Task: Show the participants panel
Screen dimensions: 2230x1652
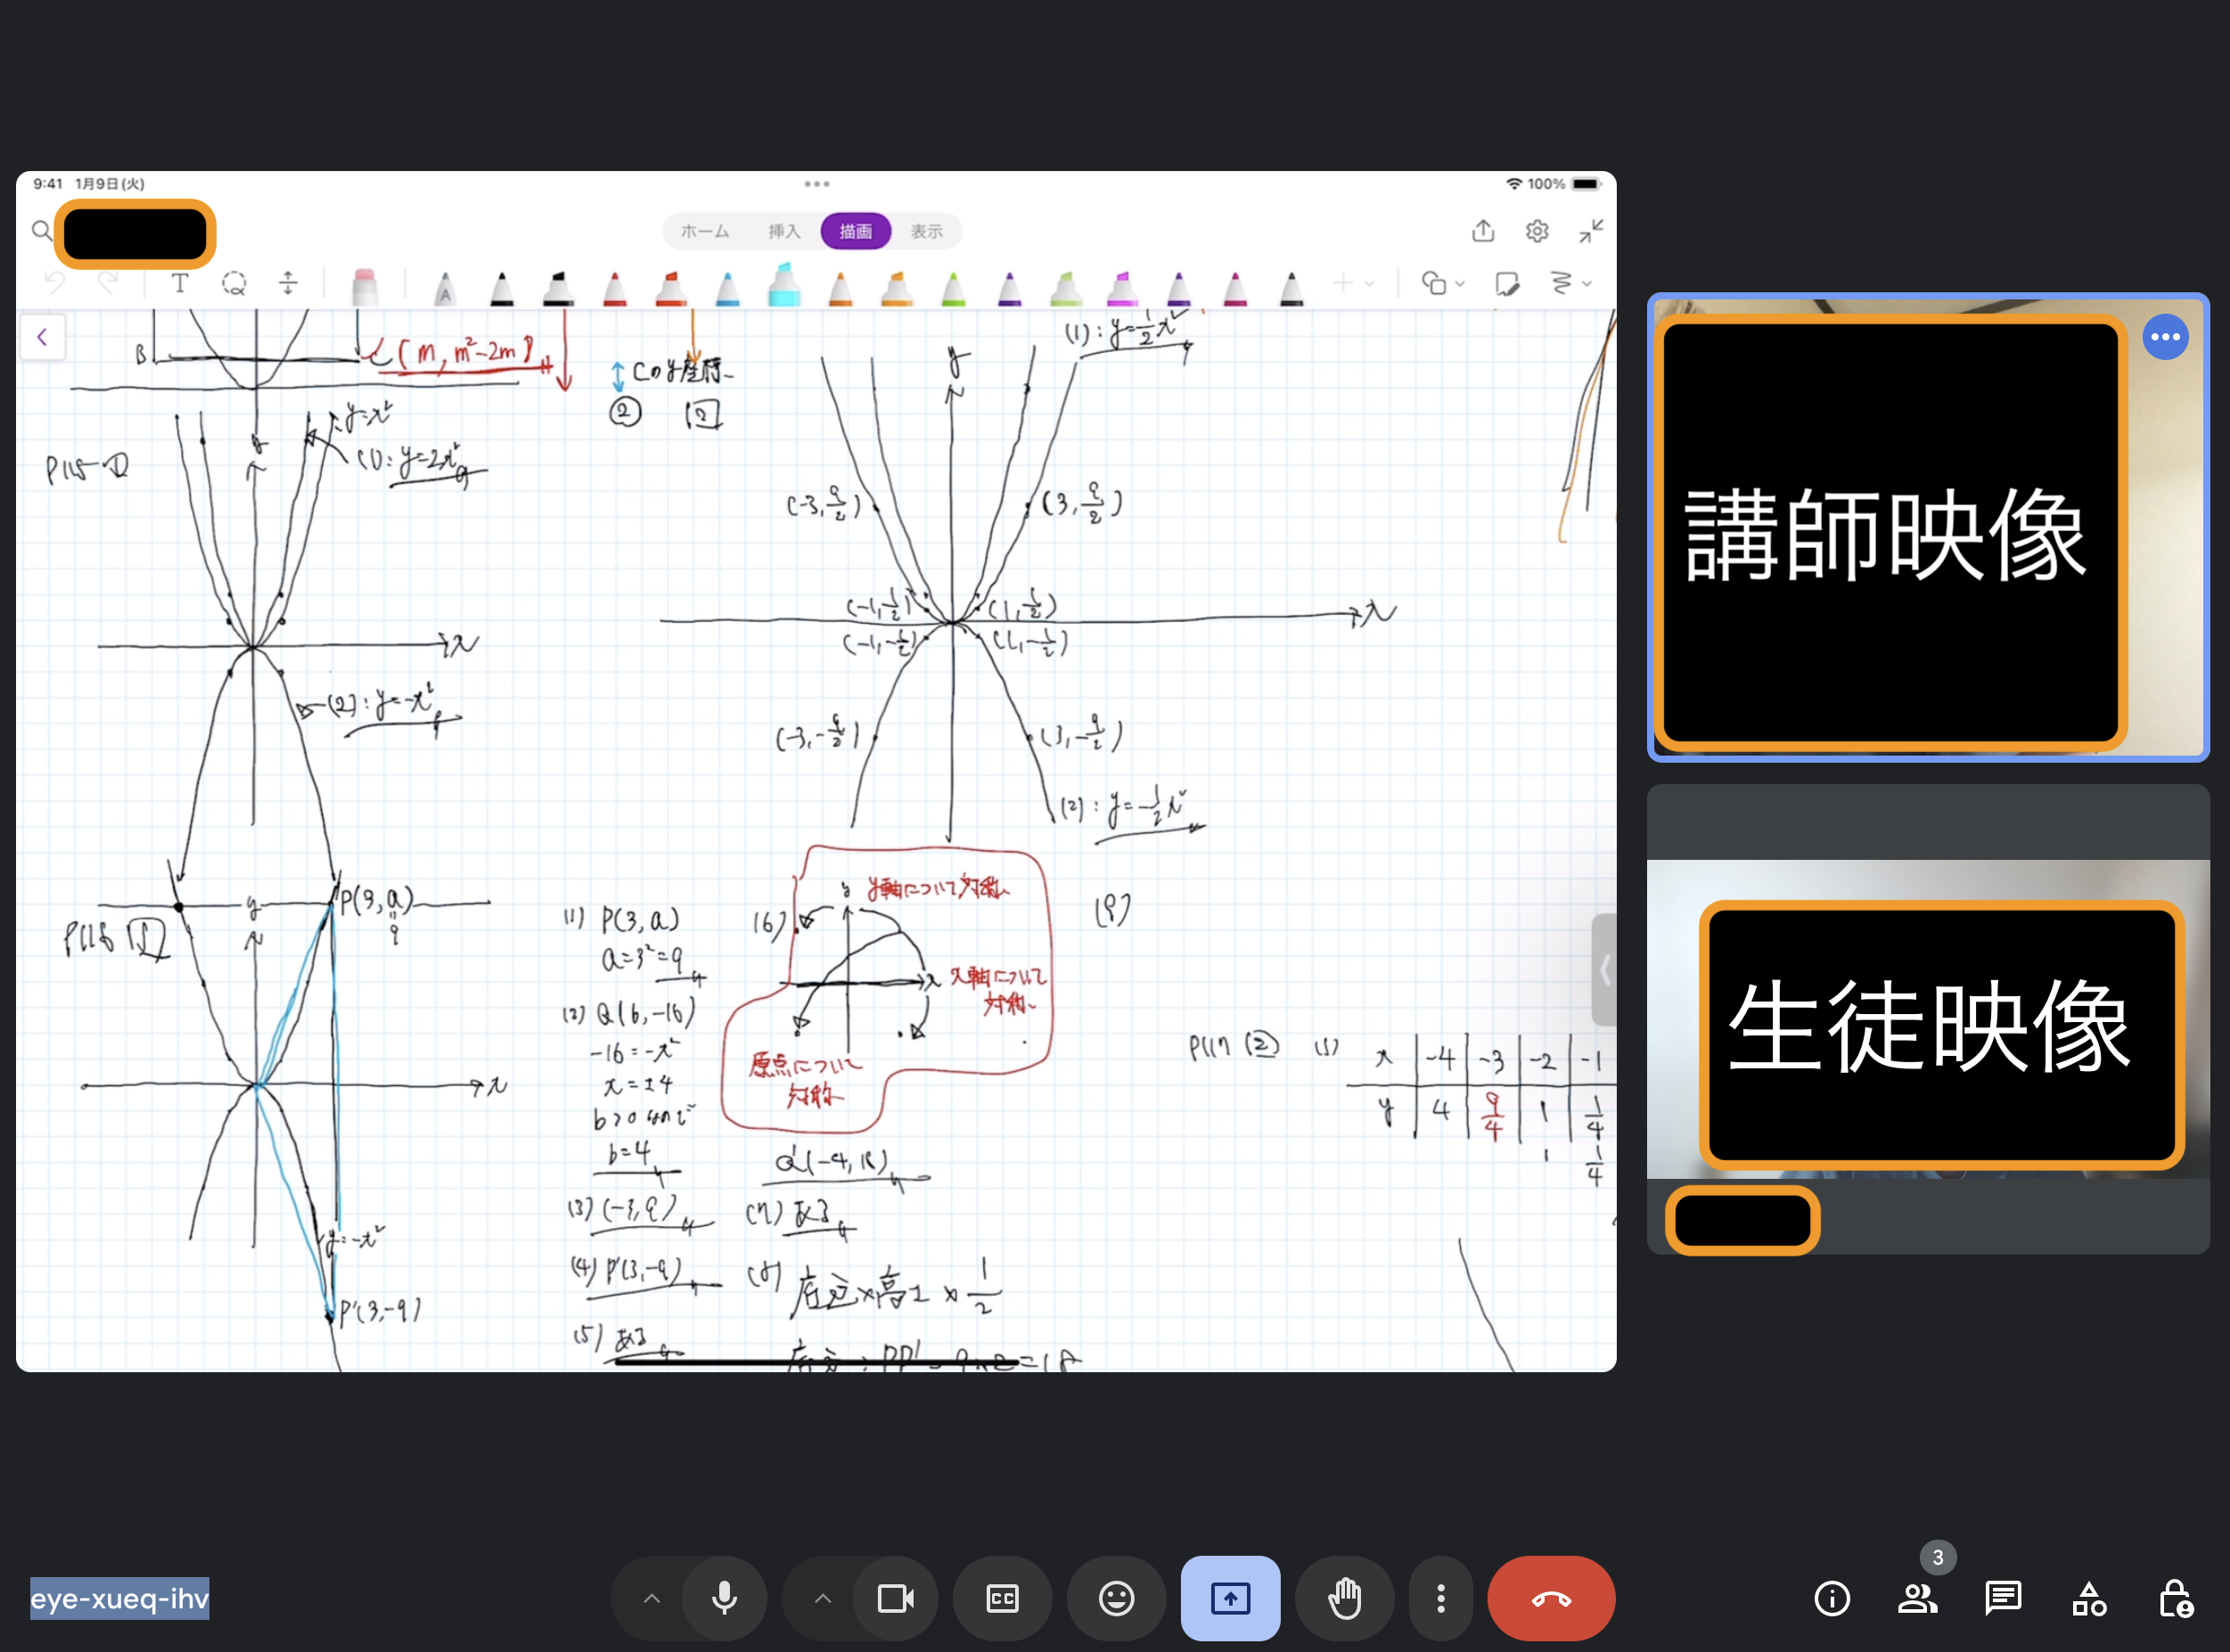Action: click(1917, 1598)
